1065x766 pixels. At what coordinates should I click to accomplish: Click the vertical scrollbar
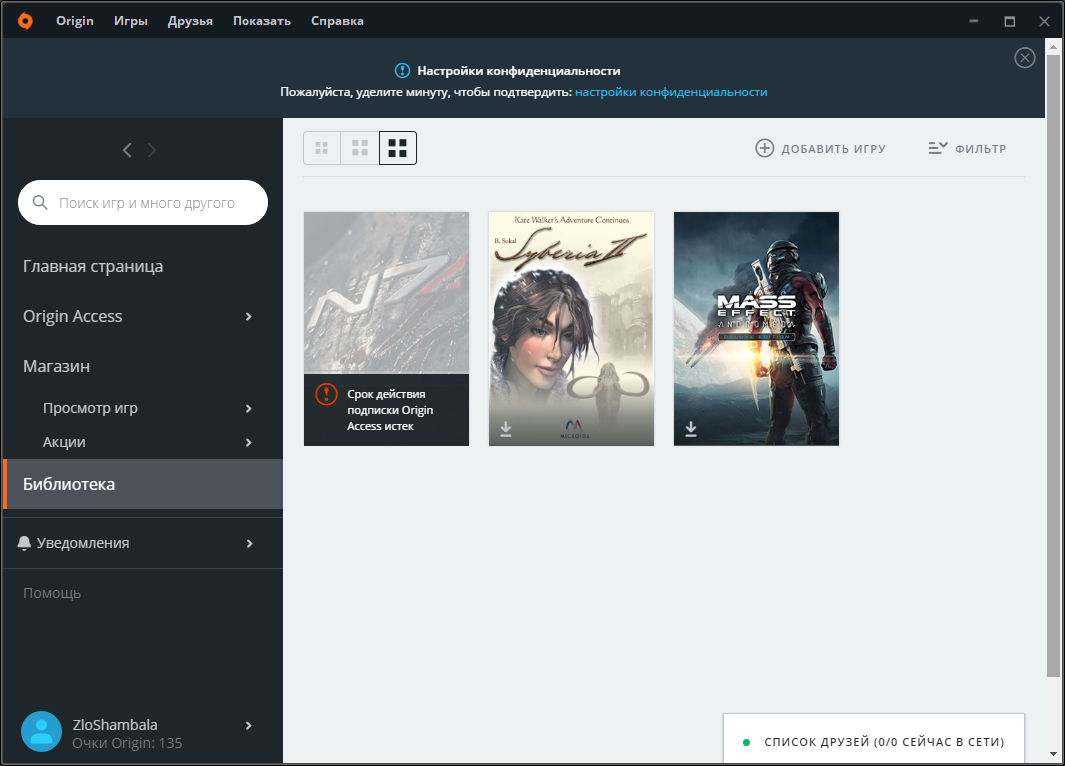1053,365
